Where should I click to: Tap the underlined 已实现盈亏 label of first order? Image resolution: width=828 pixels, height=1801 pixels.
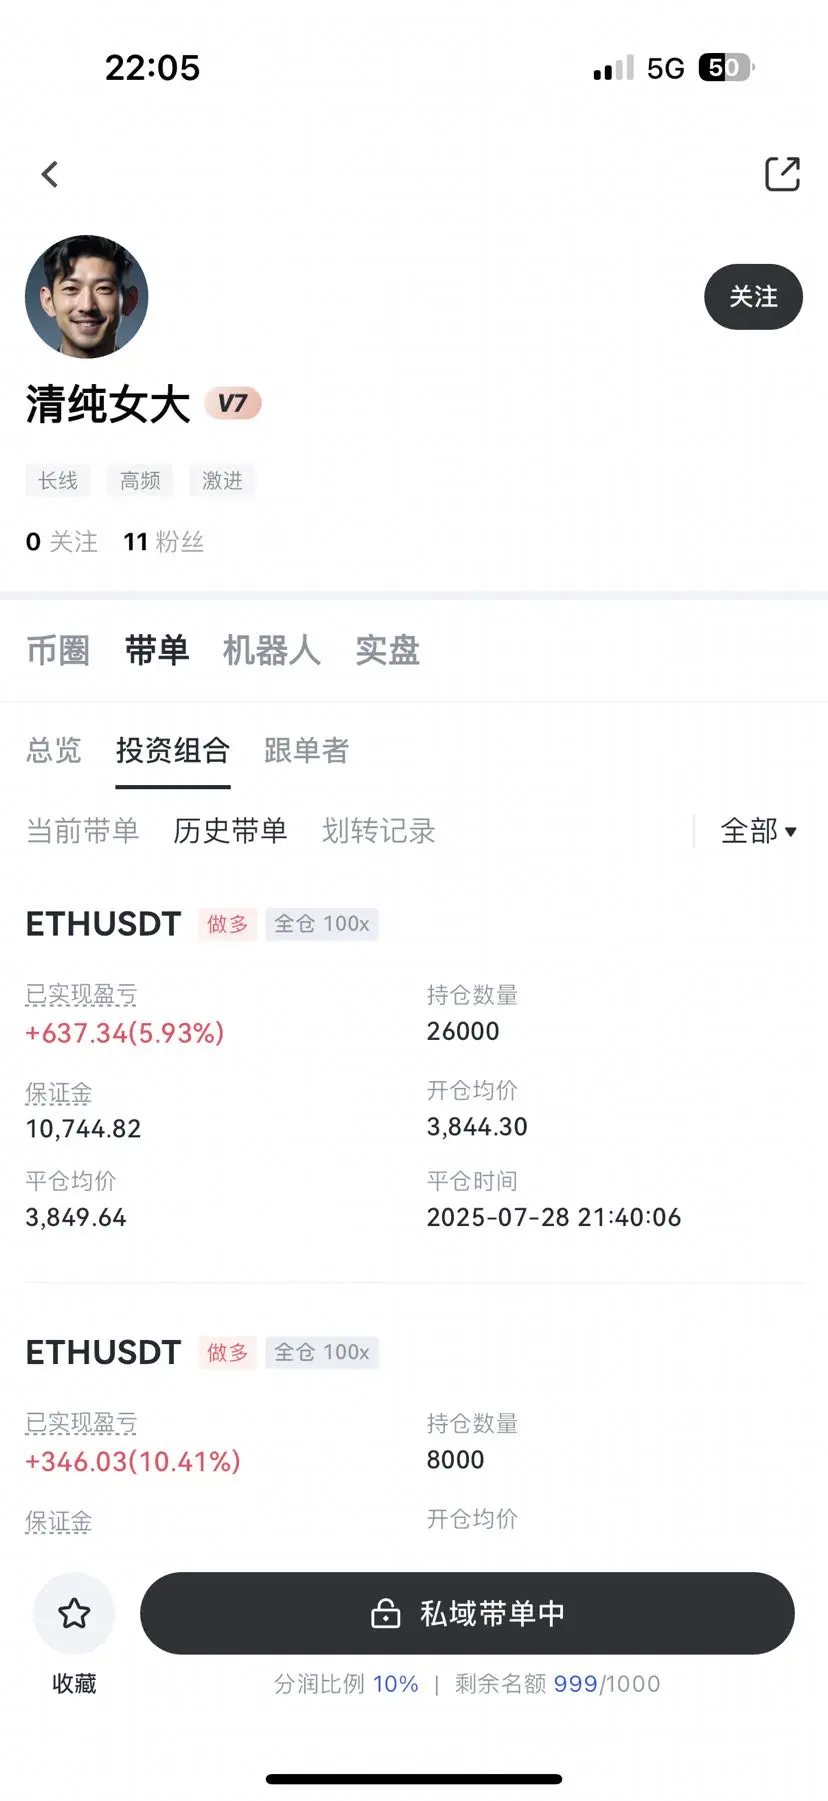[81, 995]
